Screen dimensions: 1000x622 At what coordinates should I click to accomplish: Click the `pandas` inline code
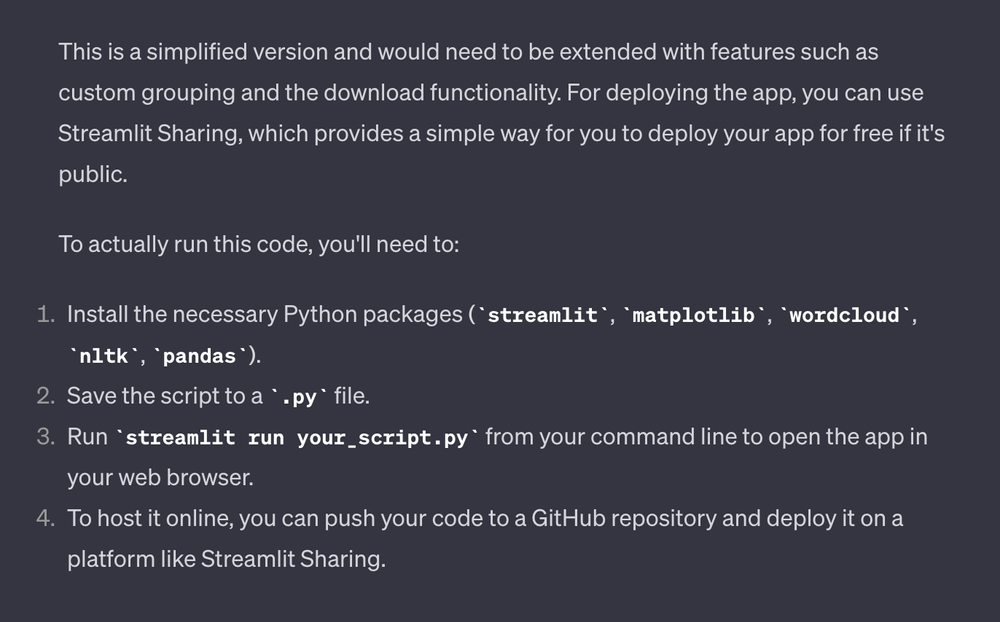200,355
